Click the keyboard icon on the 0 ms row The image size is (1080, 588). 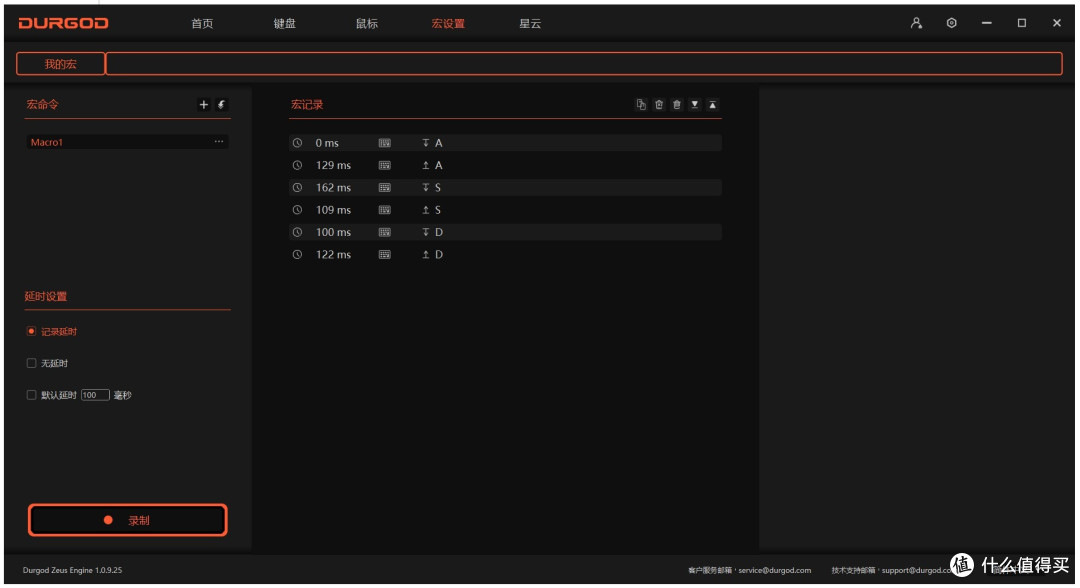point(385,143)
